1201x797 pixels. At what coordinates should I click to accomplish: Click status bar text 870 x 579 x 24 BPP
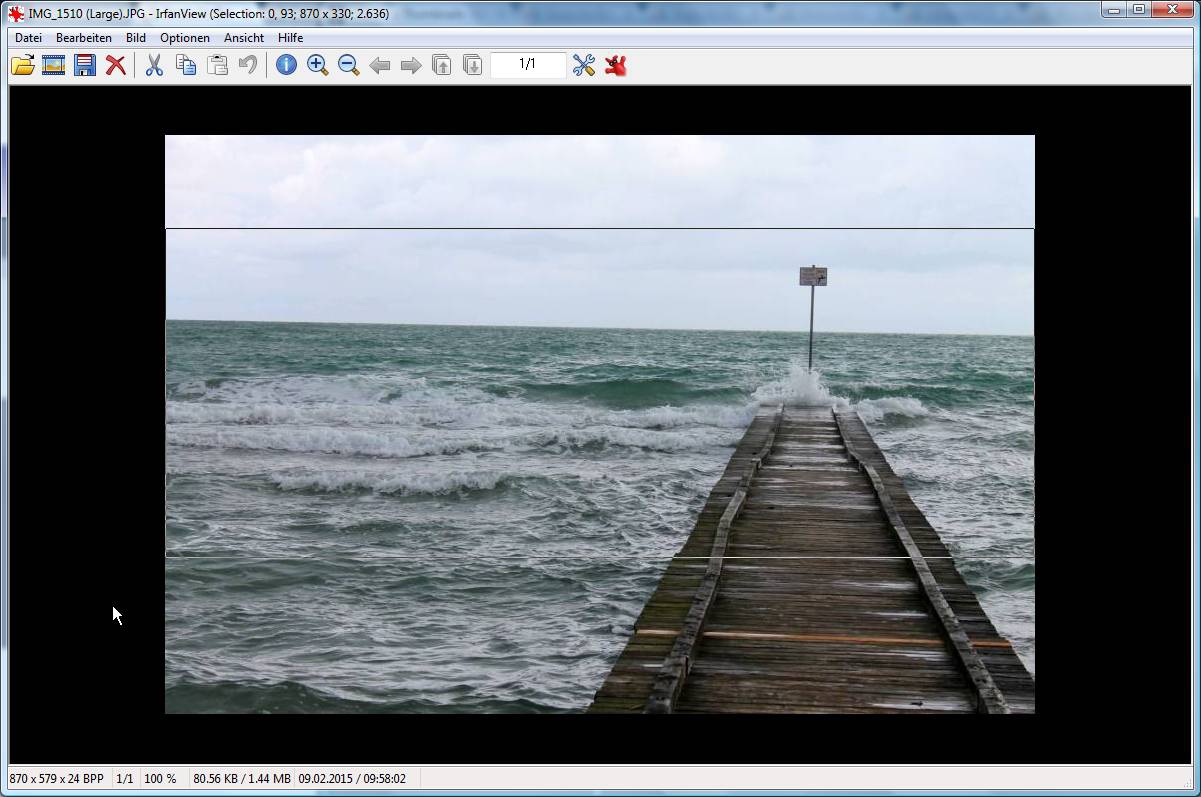[x=57, y=779]
